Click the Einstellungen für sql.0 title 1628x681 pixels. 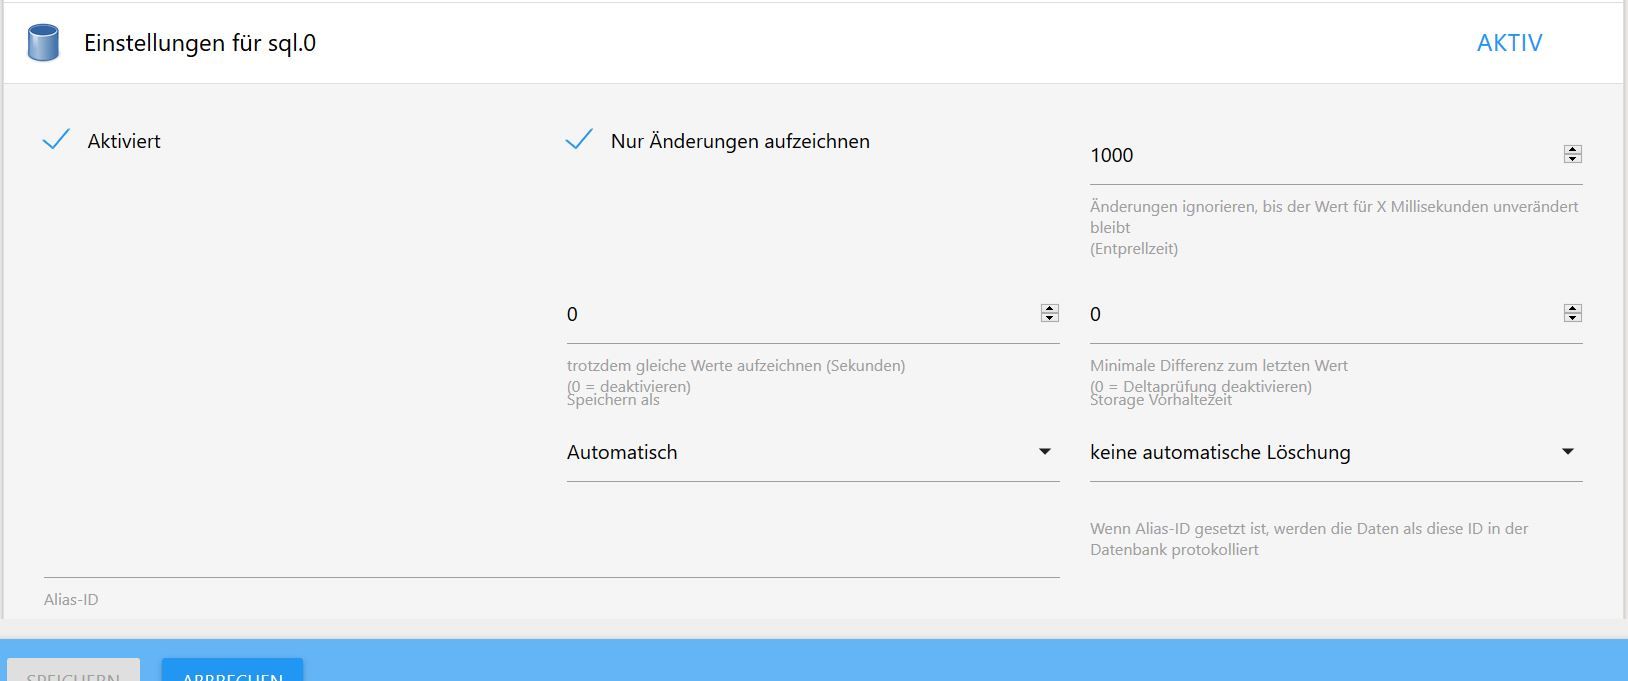coord(200,43)
